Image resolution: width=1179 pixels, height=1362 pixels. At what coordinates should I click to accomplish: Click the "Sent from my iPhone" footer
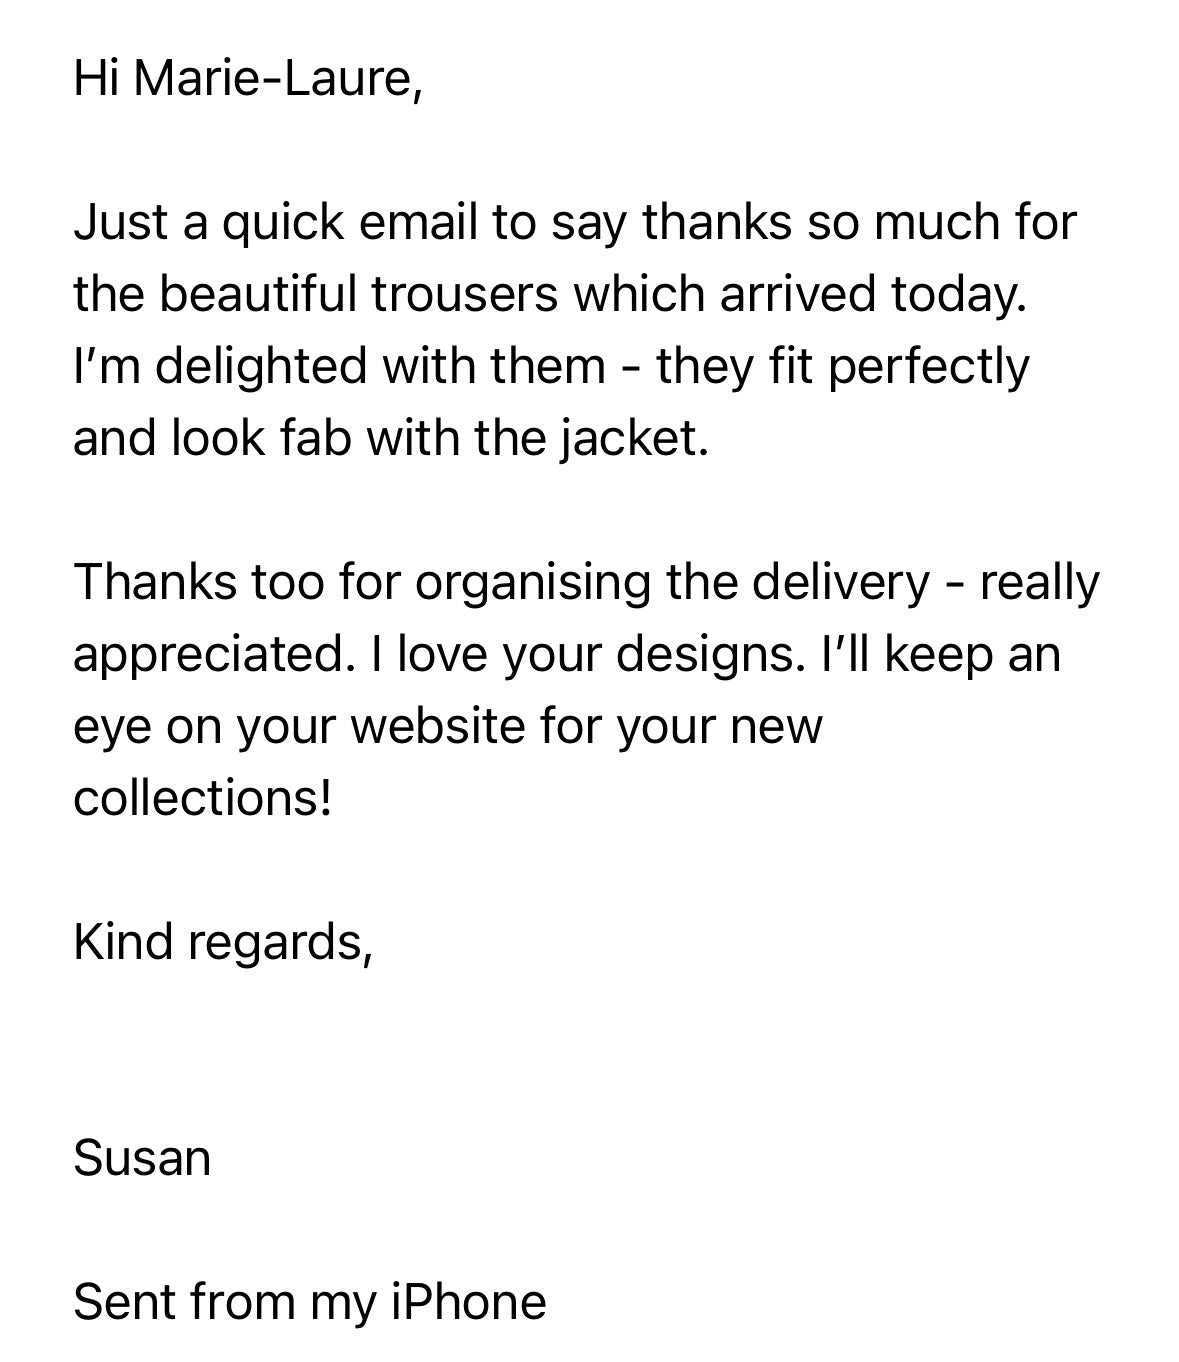tap(310, 1302)
